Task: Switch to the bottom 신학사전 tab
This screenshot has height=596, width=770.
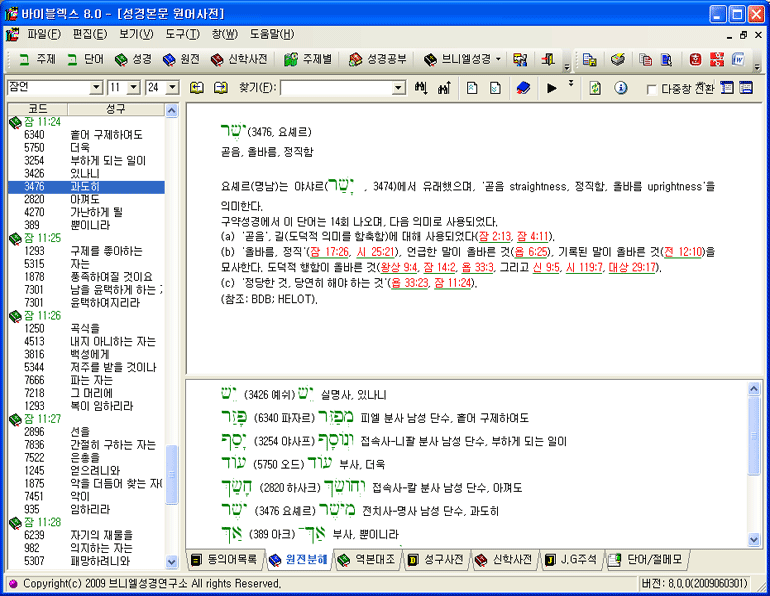Action: pyautogui.click(x=506, y=559)
